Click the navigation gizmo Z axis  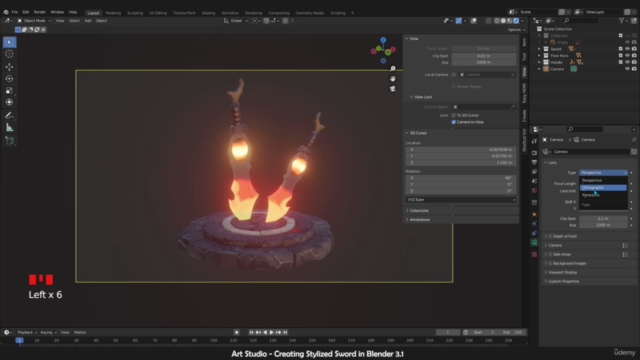pyautogui.click(x=383, y=40)
